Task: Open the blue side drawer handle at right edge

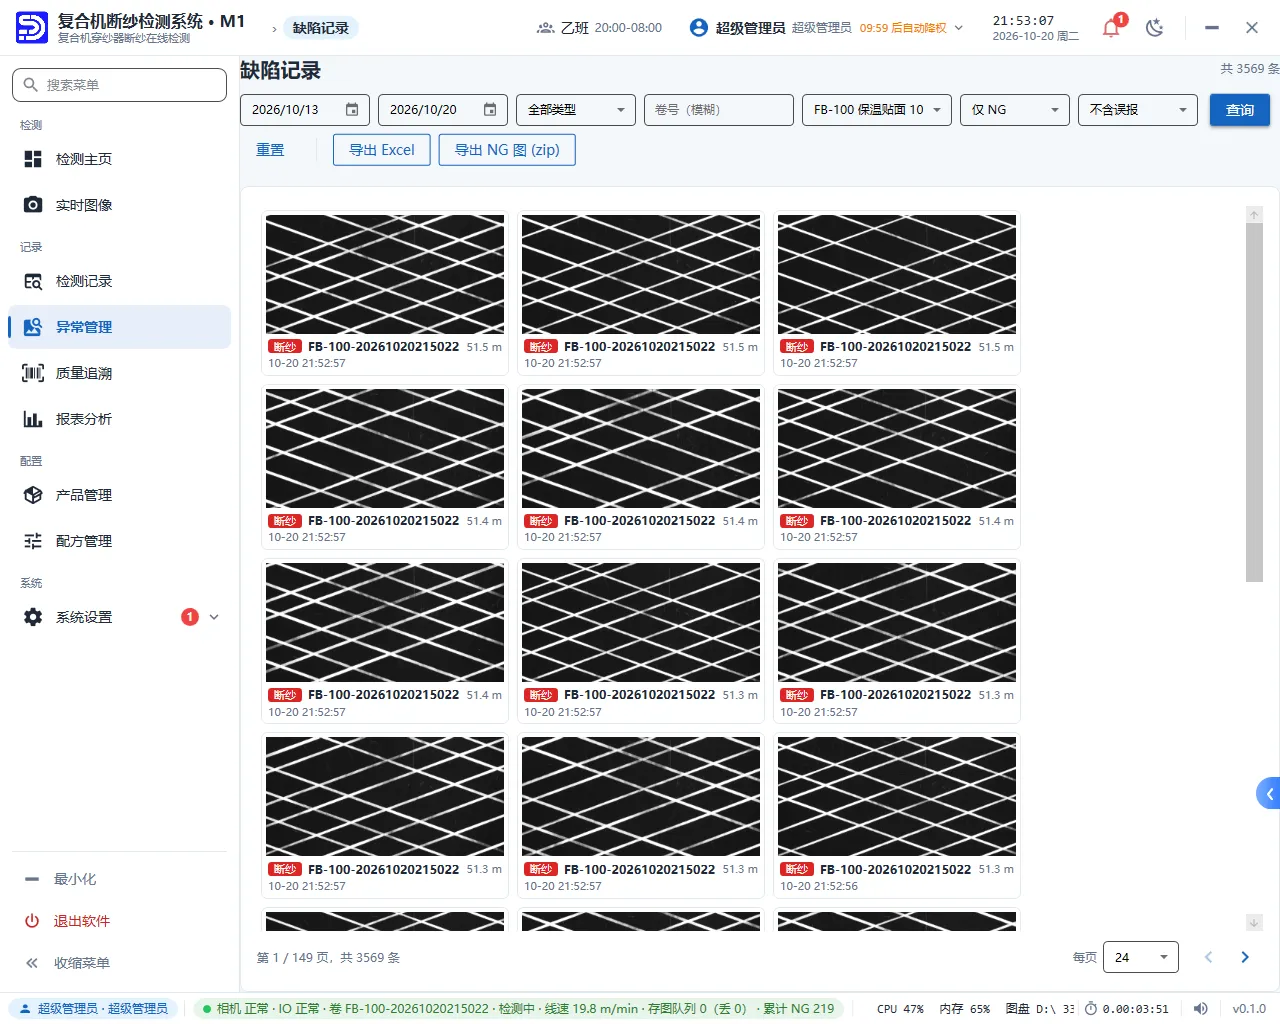Action: click(1269, 794)
